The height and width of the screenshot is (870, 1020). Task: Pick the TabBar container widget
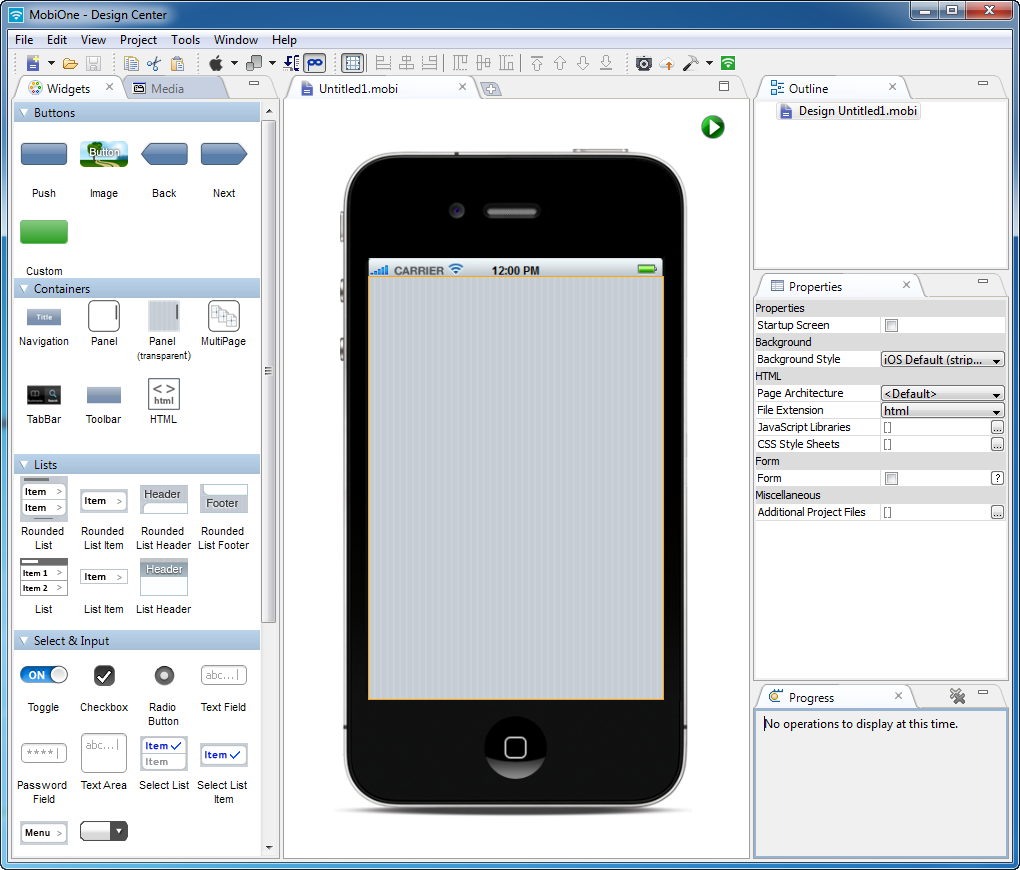pyautogui.click(x=43, y=395)
